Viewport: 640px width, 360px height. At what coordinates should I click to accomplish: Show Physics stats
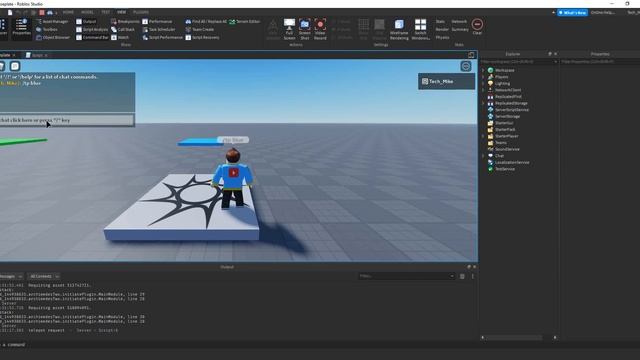tap(442, 38)
